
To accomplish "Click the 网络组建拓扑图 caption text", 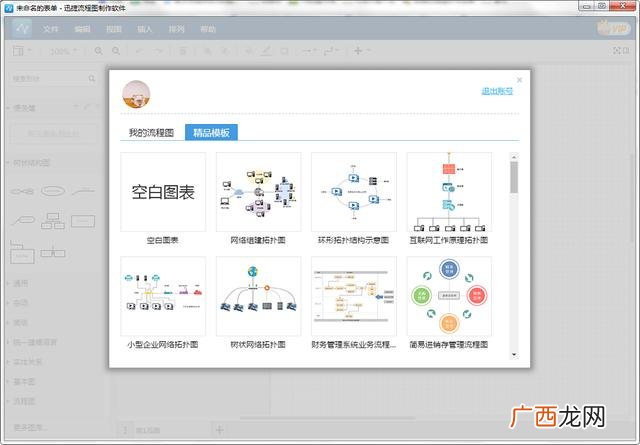I will click(x=258, y=240).
